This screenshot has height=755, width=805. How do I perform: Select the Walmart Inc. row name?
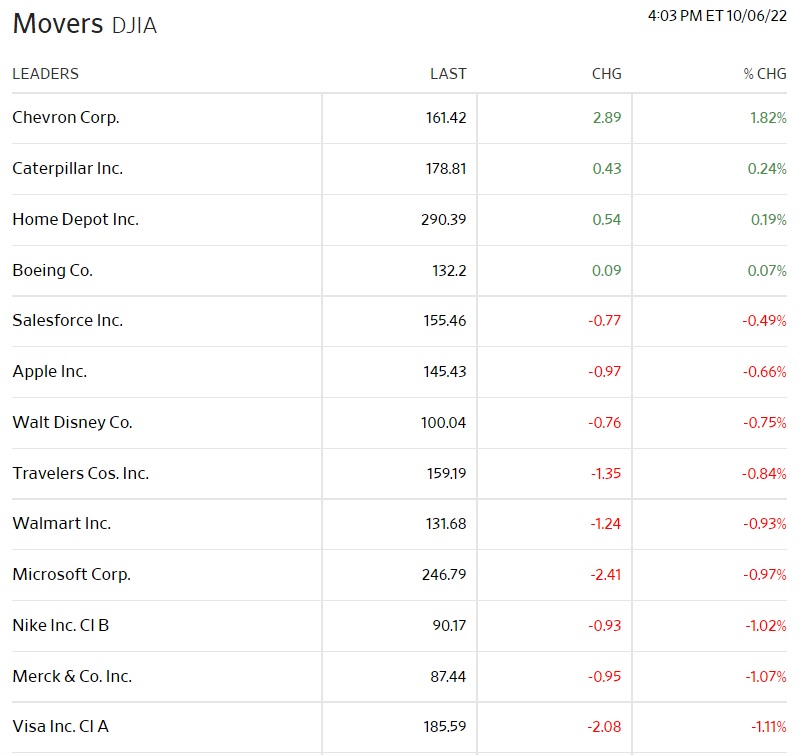(x=62, y=523)
